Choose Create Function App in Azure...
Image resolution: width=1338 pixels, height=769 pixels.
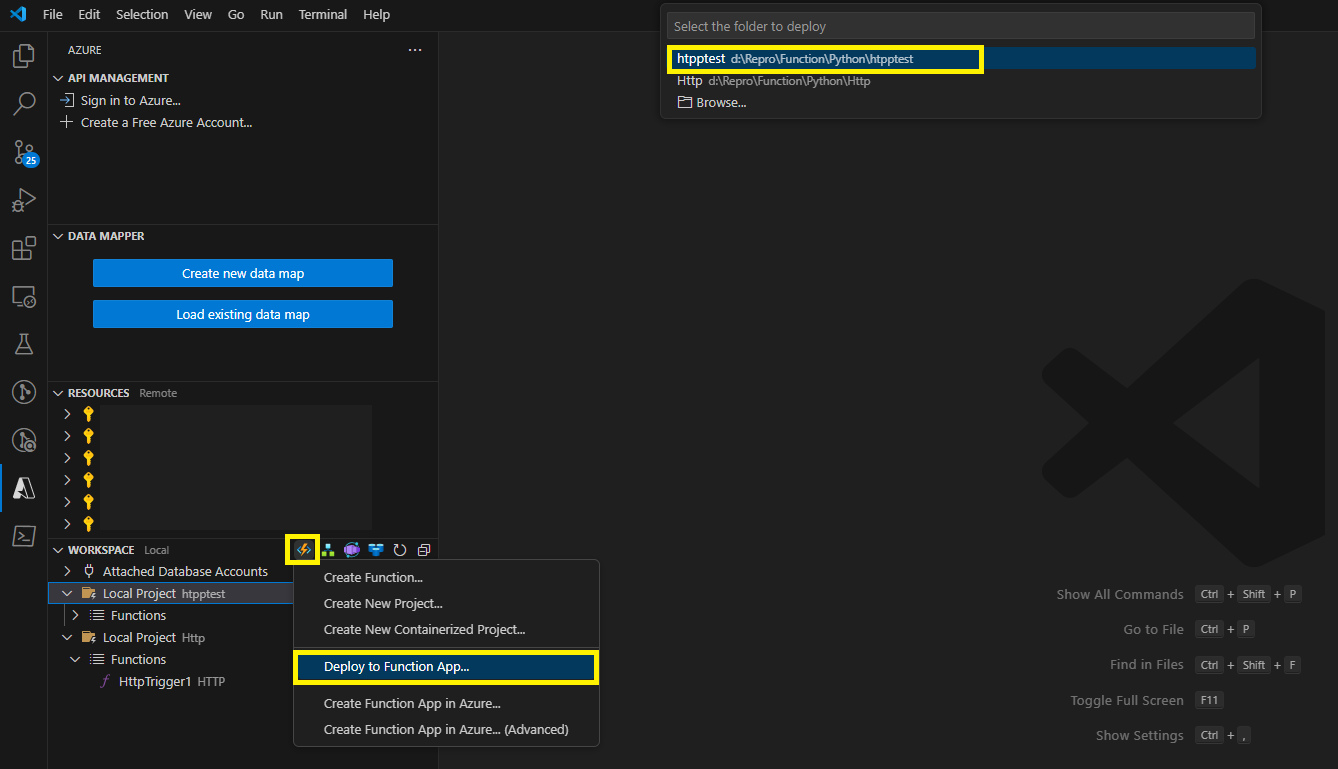point(446,703)
